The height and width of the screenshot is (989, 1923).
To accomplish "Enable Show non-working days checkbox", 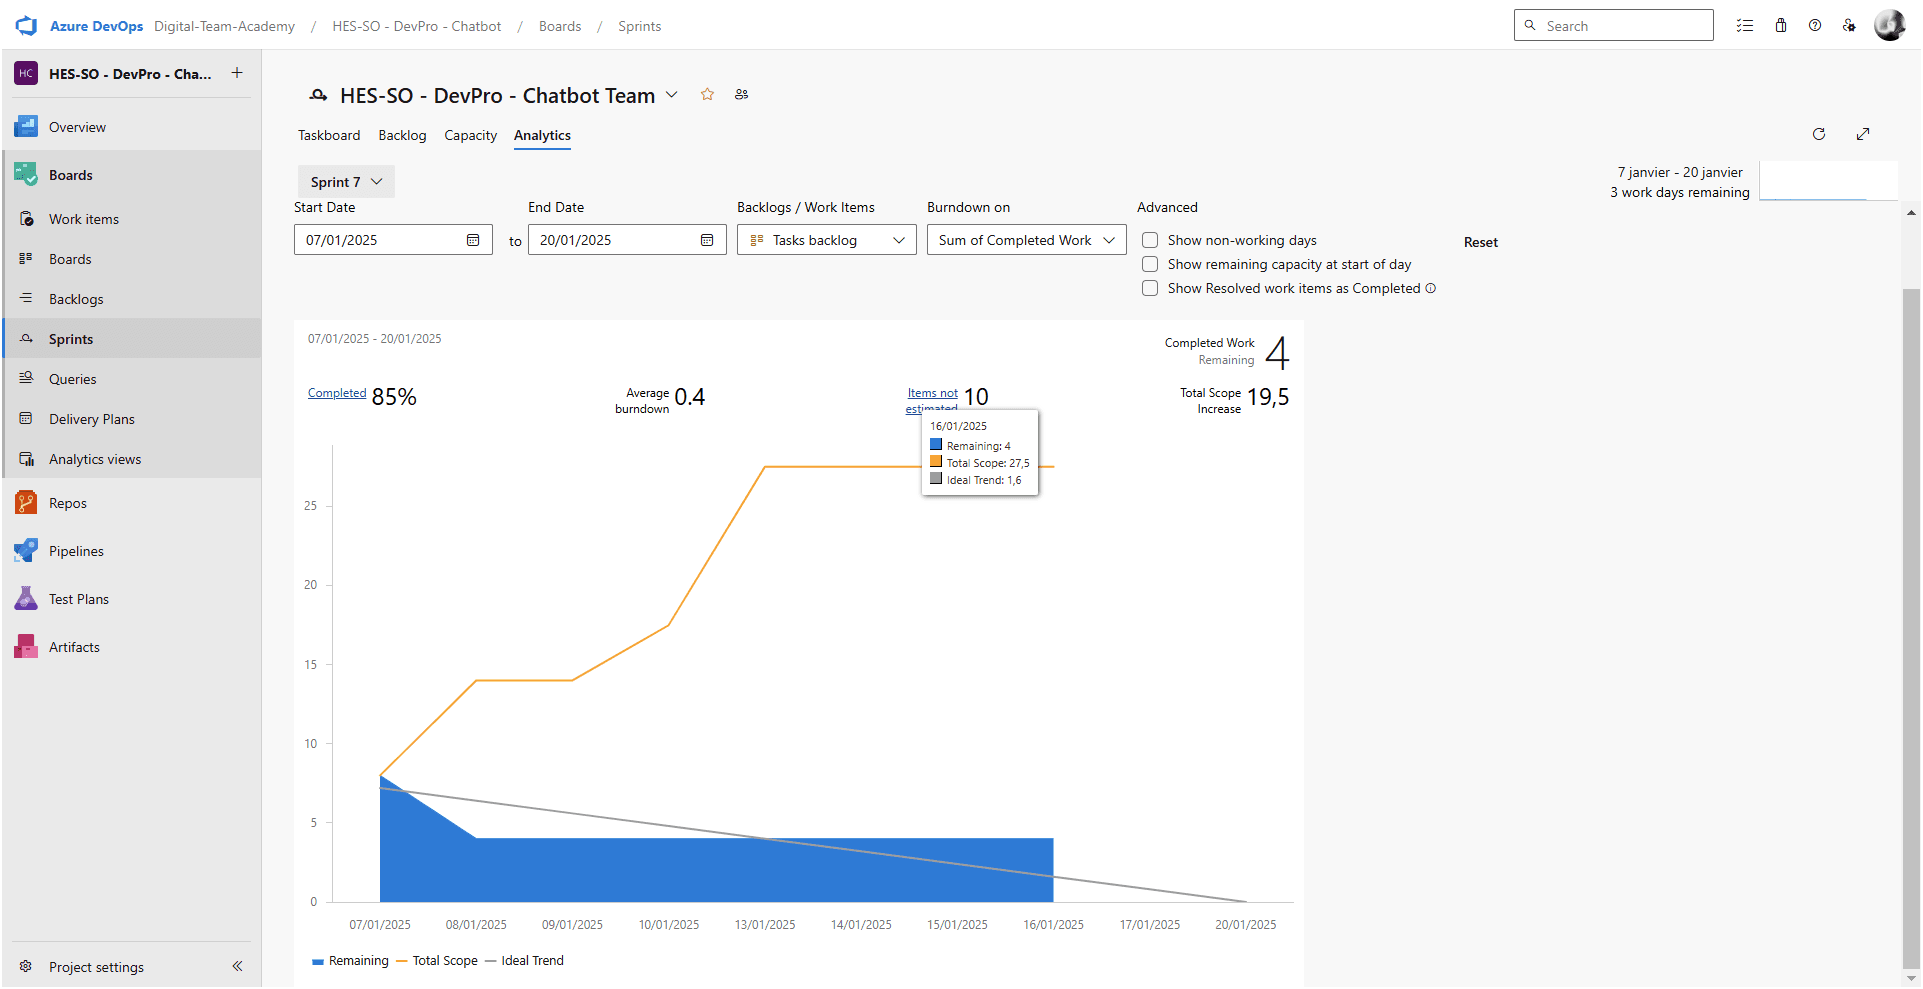I will click(x=1150, y=240).
